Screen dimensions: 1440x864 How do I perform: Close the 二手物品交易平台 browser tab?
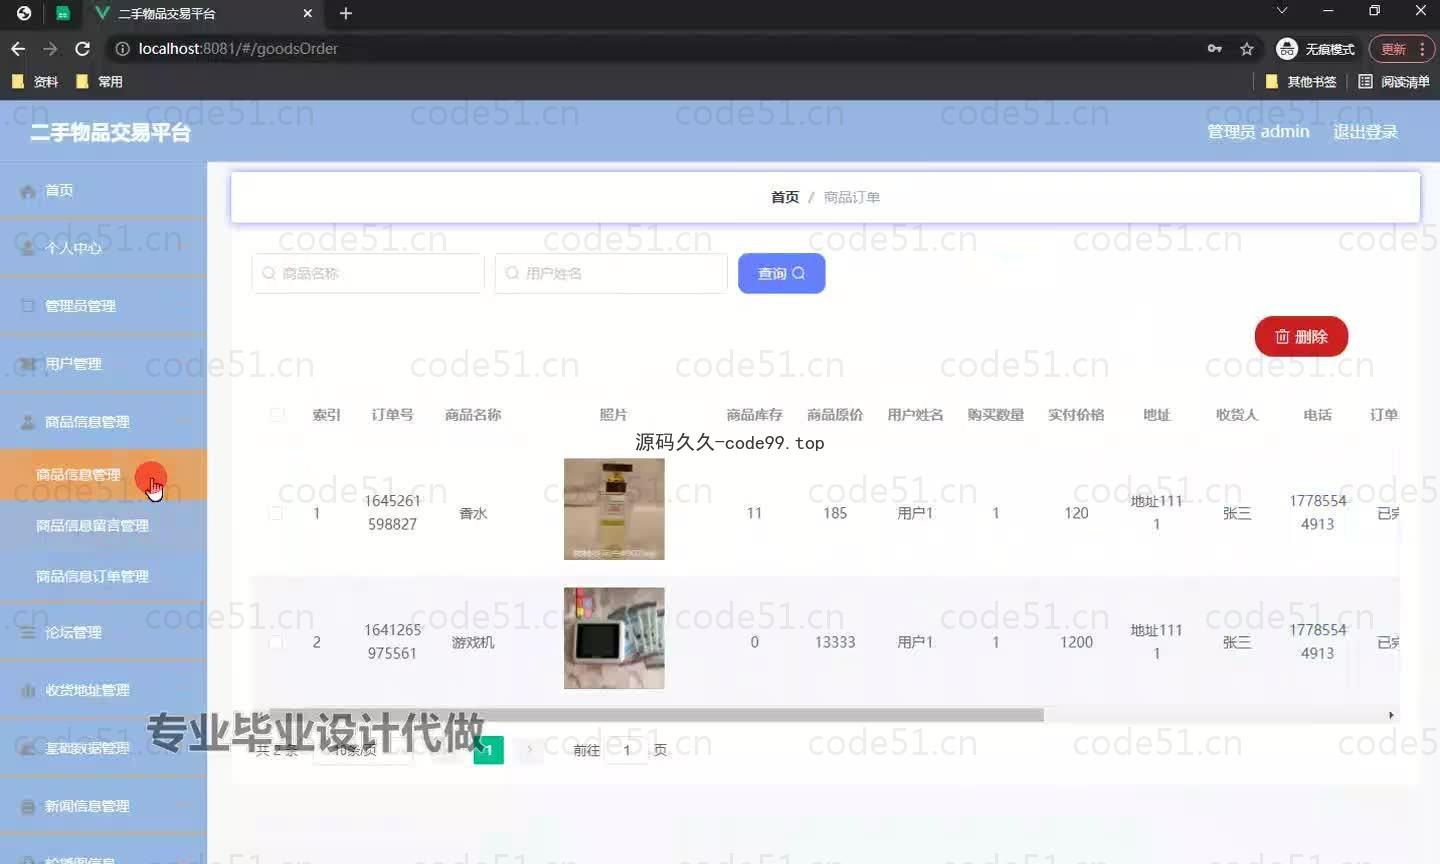coord(308,13)
